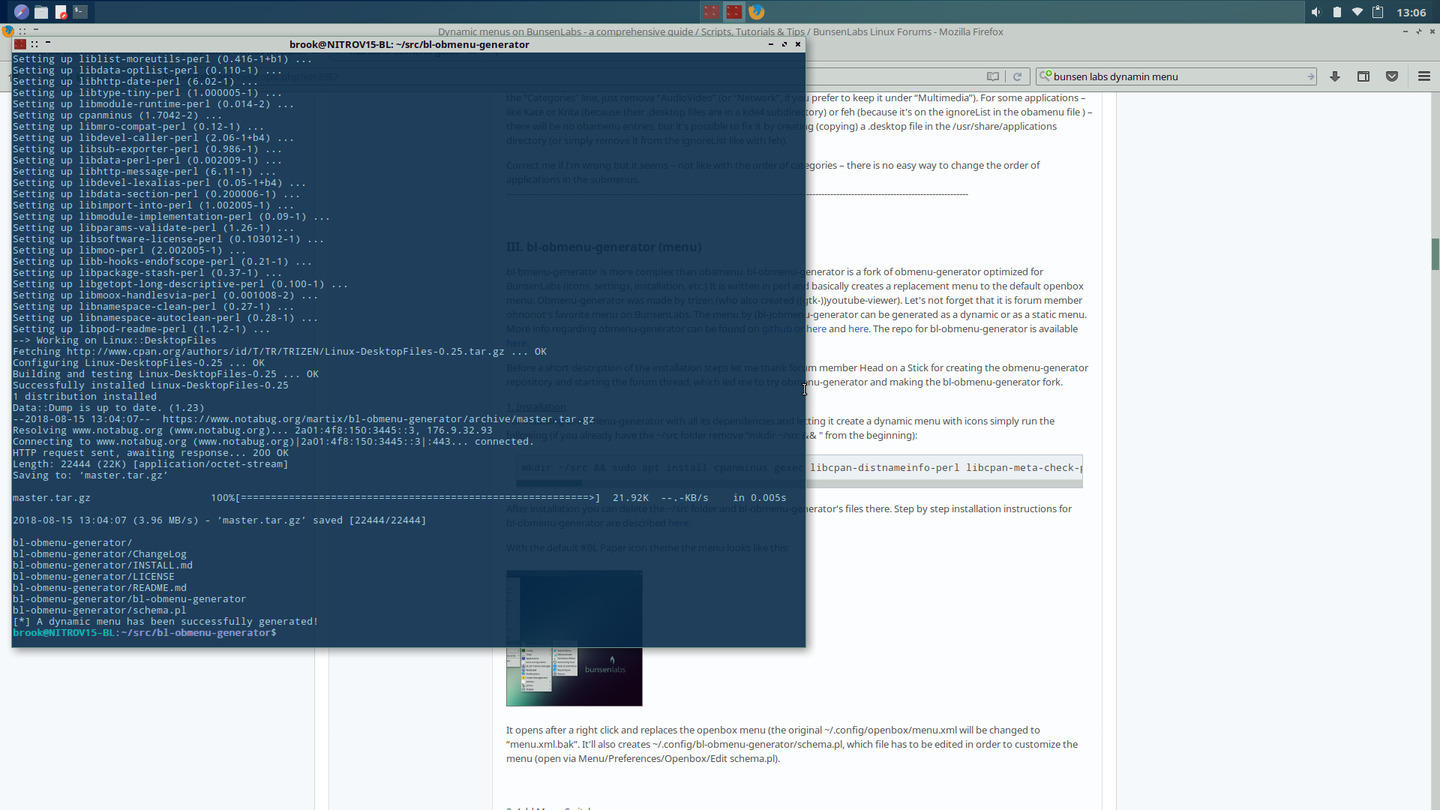Reload the page in Firefox
The width and height of the screenshot is (1440, 810).
point(1017,76)
